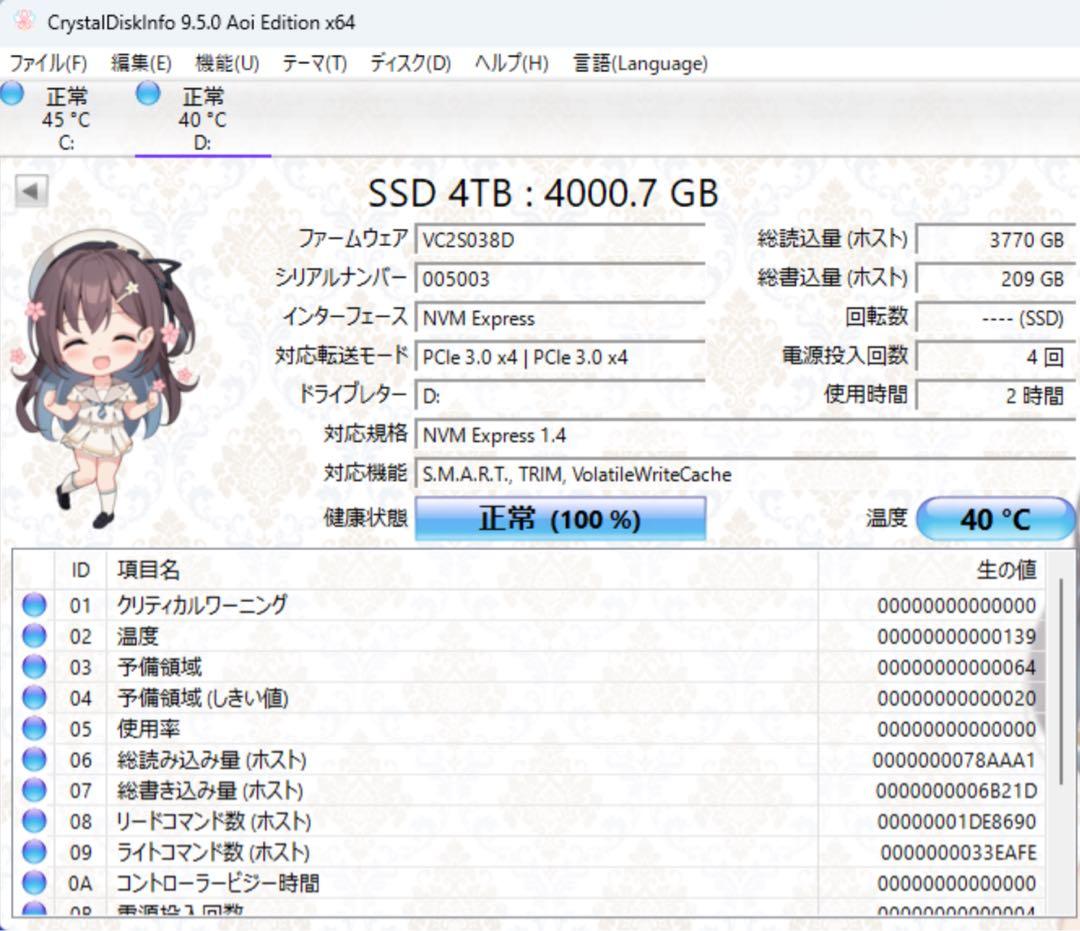Viewport: 1080px width, 931px height.
Task: Click the 正常 (100 %) health status button
Action: point(563,518)
